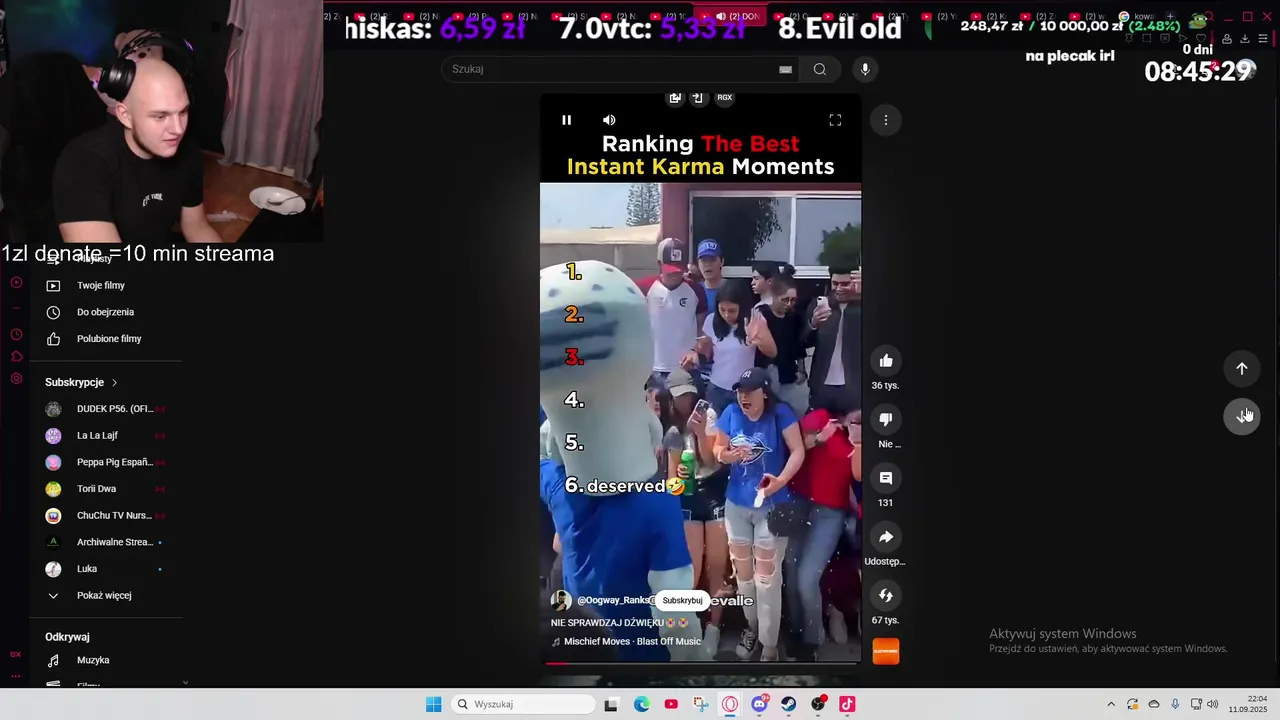Image resolution: width=1280 pixels, height=720 pixels.
Task: Subscribe using the Subskrybuj button
Action: [682, 600]
